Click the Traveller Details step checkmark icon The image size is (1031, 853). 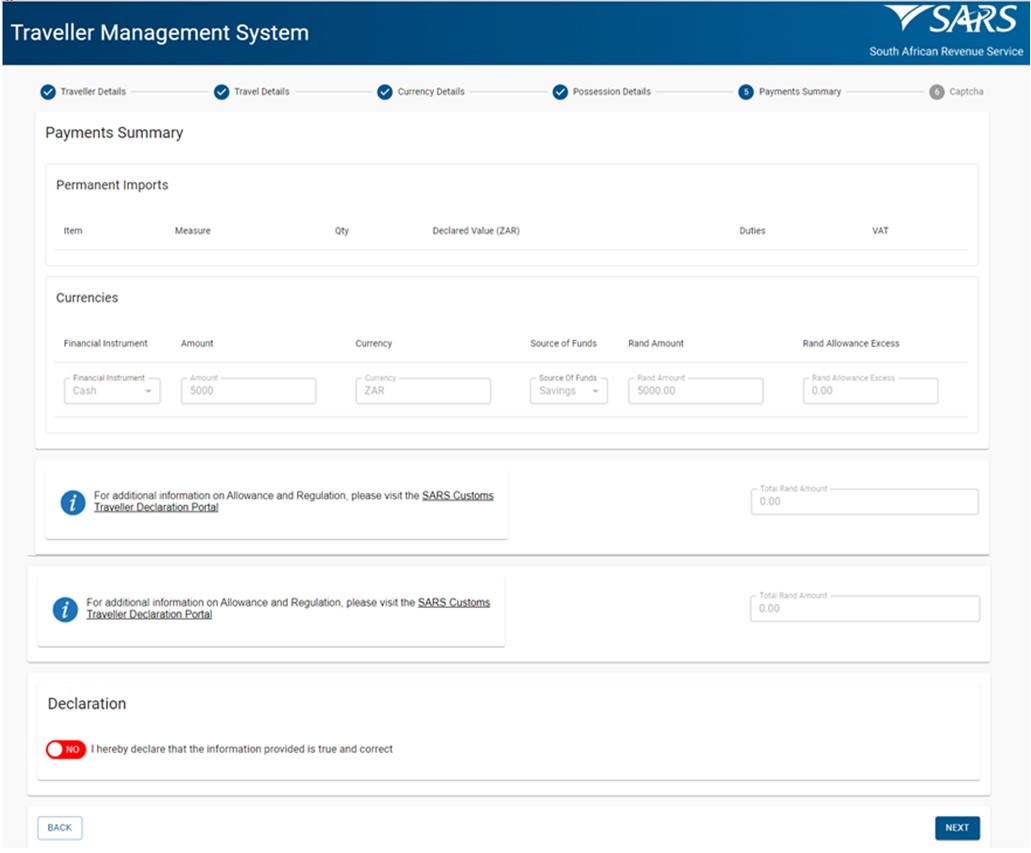48,92
